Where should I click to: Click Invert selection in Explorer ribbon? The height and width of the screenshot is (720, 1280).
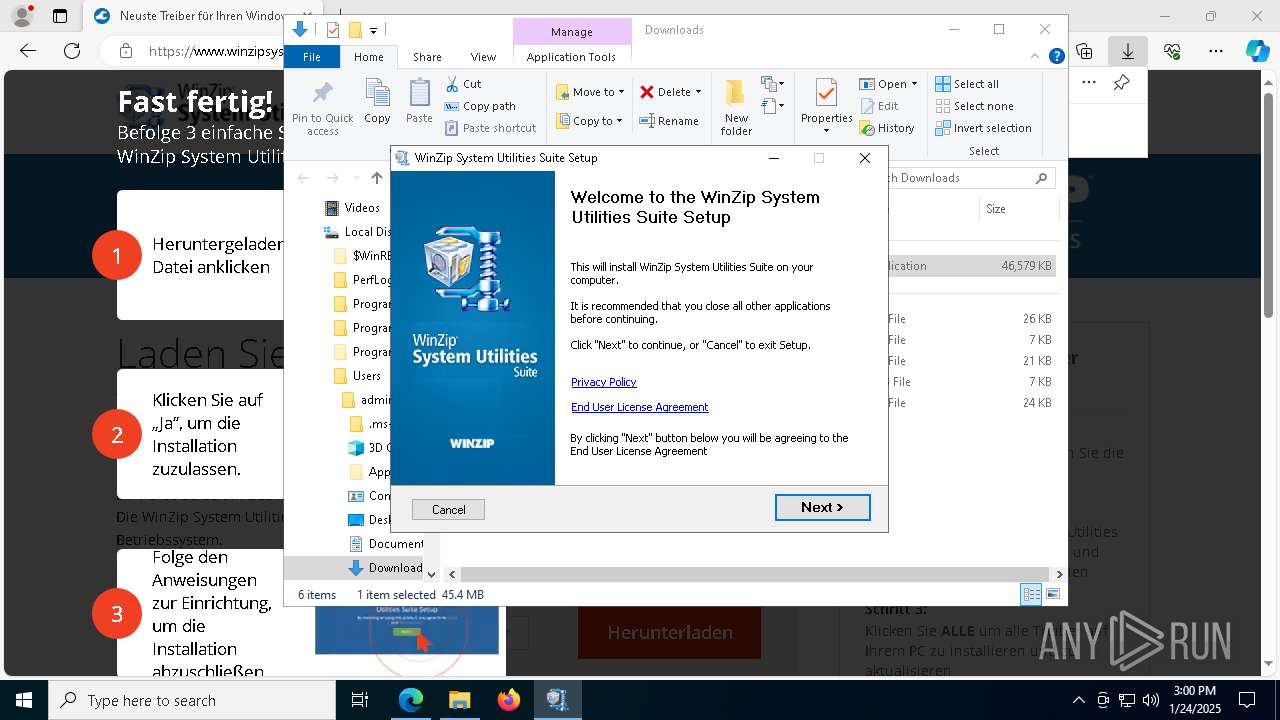coord(983,128)
